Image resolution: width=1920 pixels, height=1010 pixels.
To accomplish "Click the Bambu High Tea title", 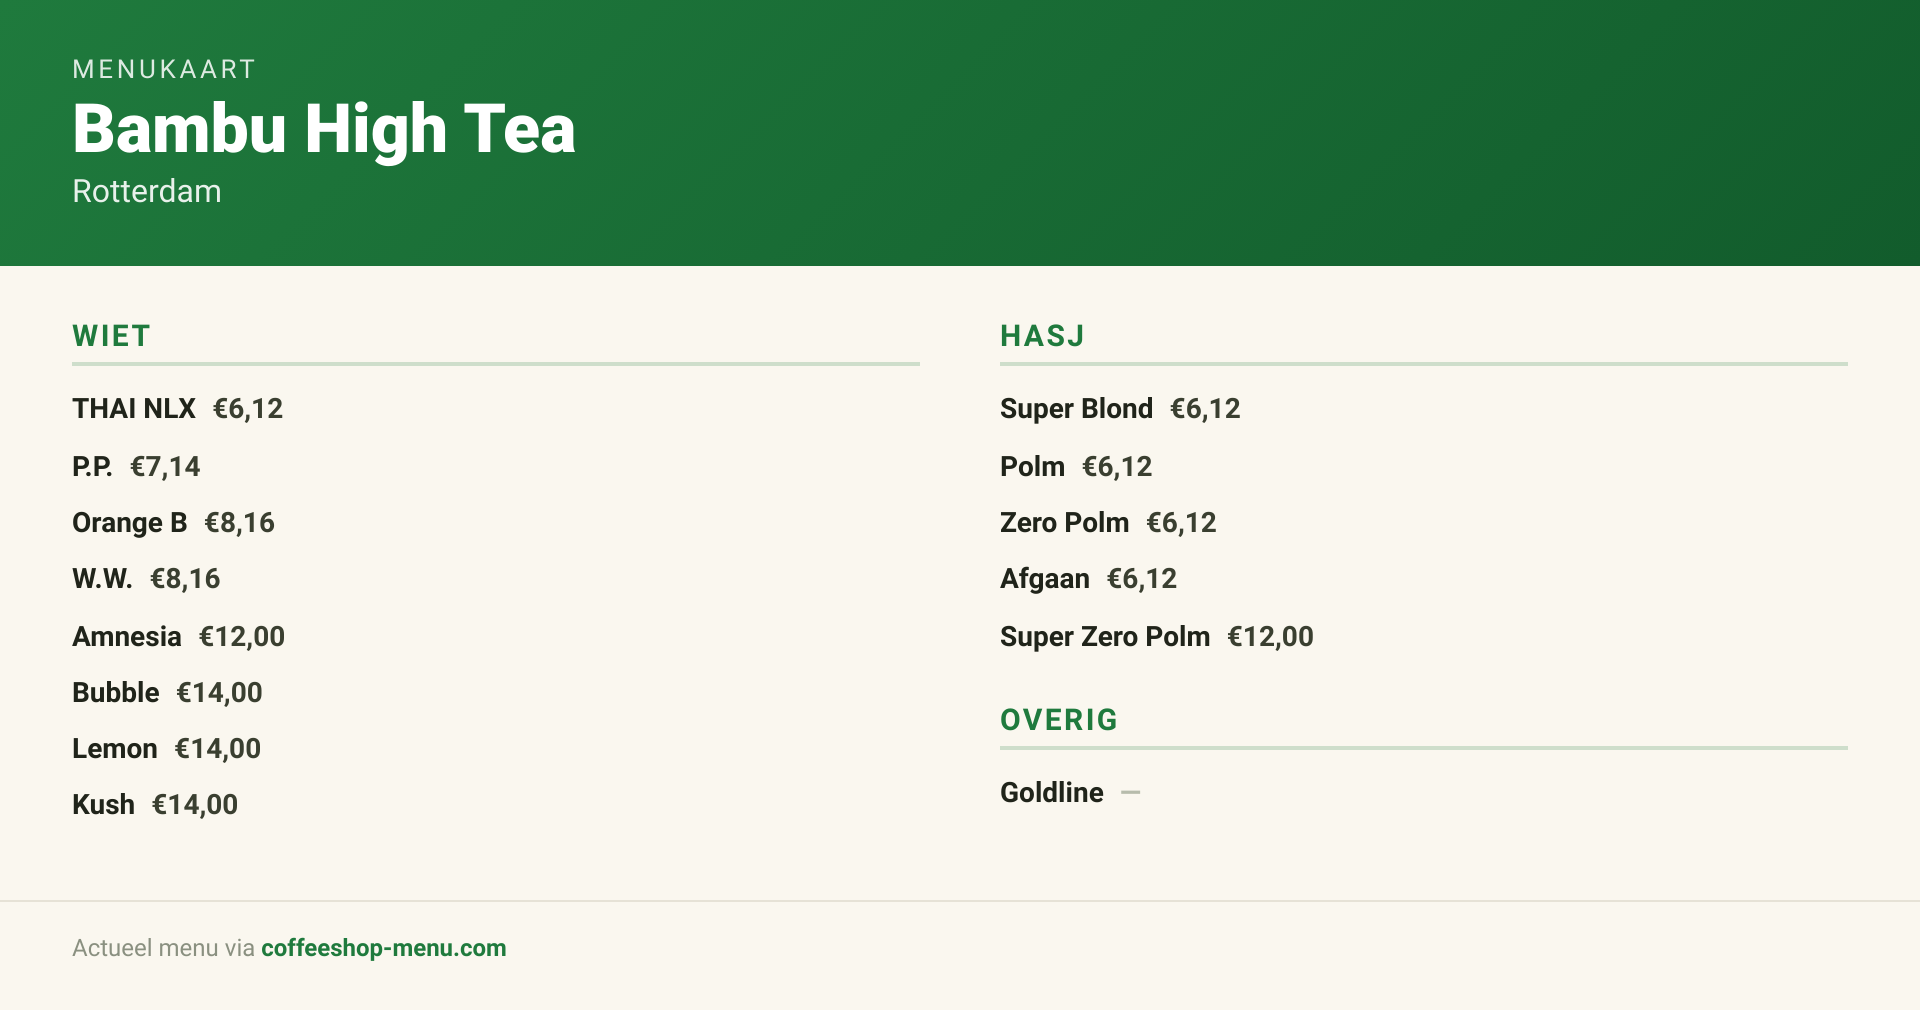I will pyautogui.click(x=324, y=129).
